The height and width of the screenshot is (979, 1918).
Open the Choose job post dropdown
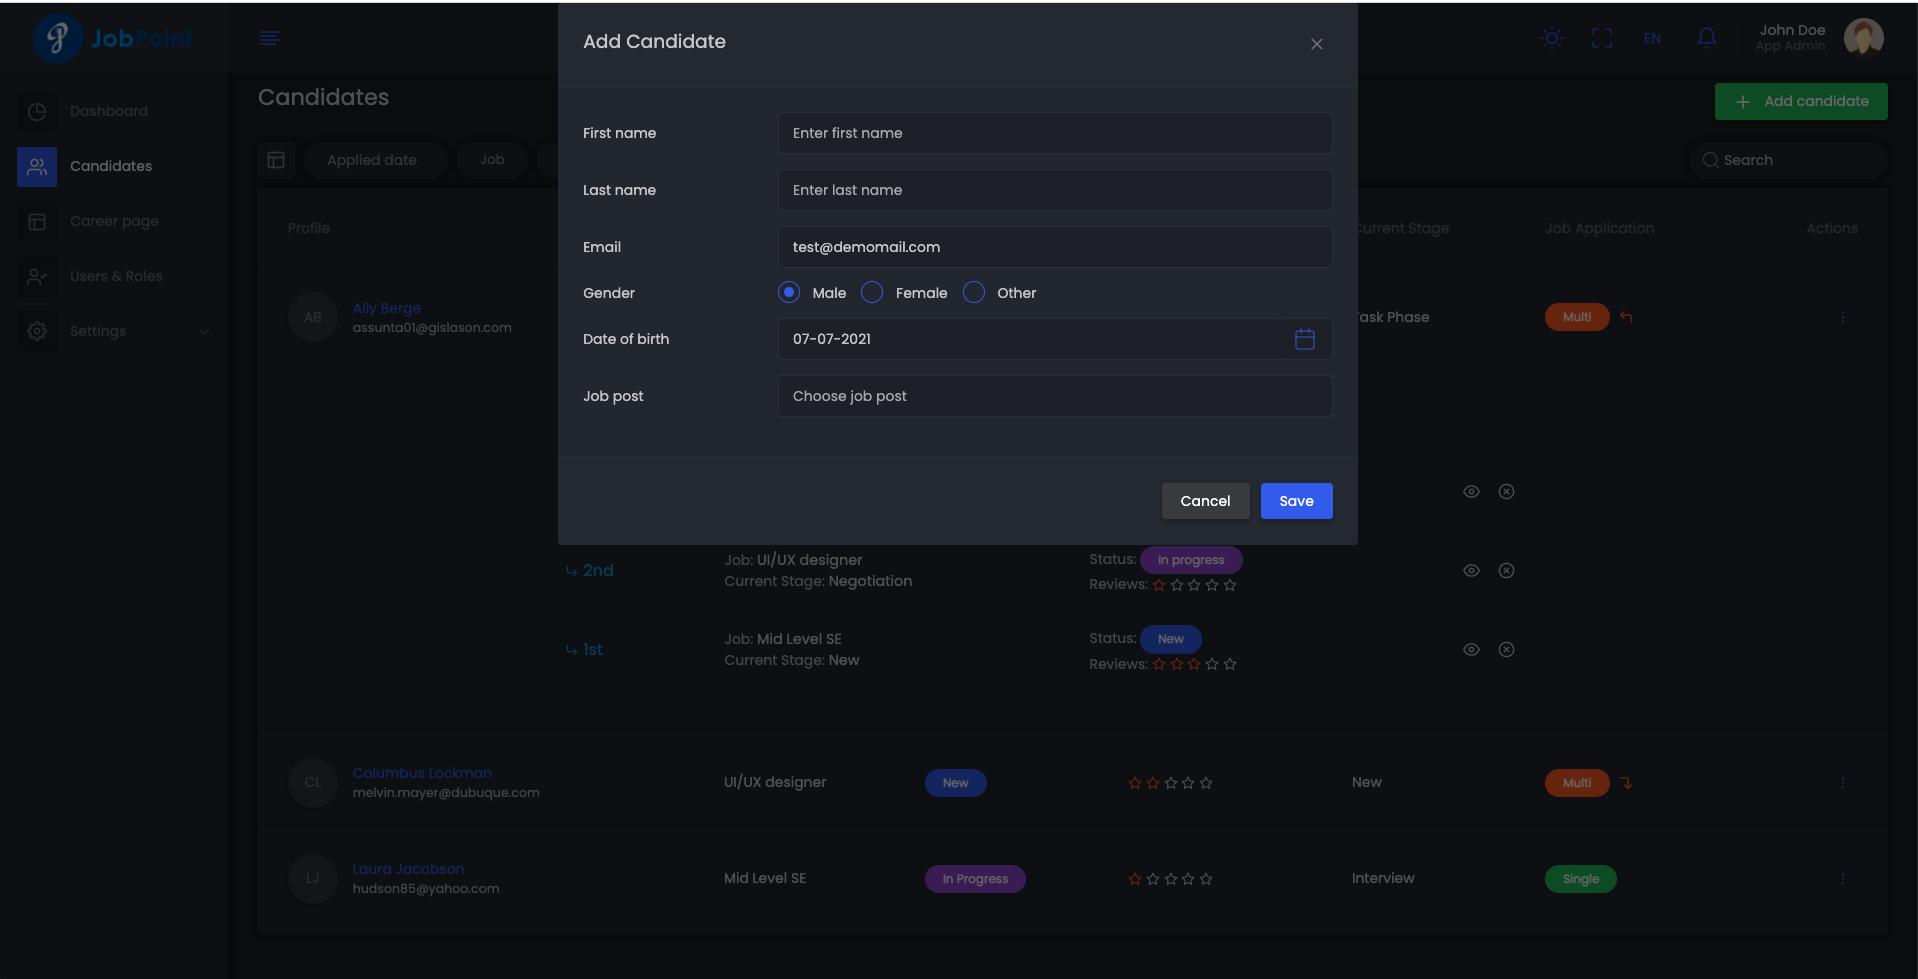pyautogui.click(x=1054, y=396)
